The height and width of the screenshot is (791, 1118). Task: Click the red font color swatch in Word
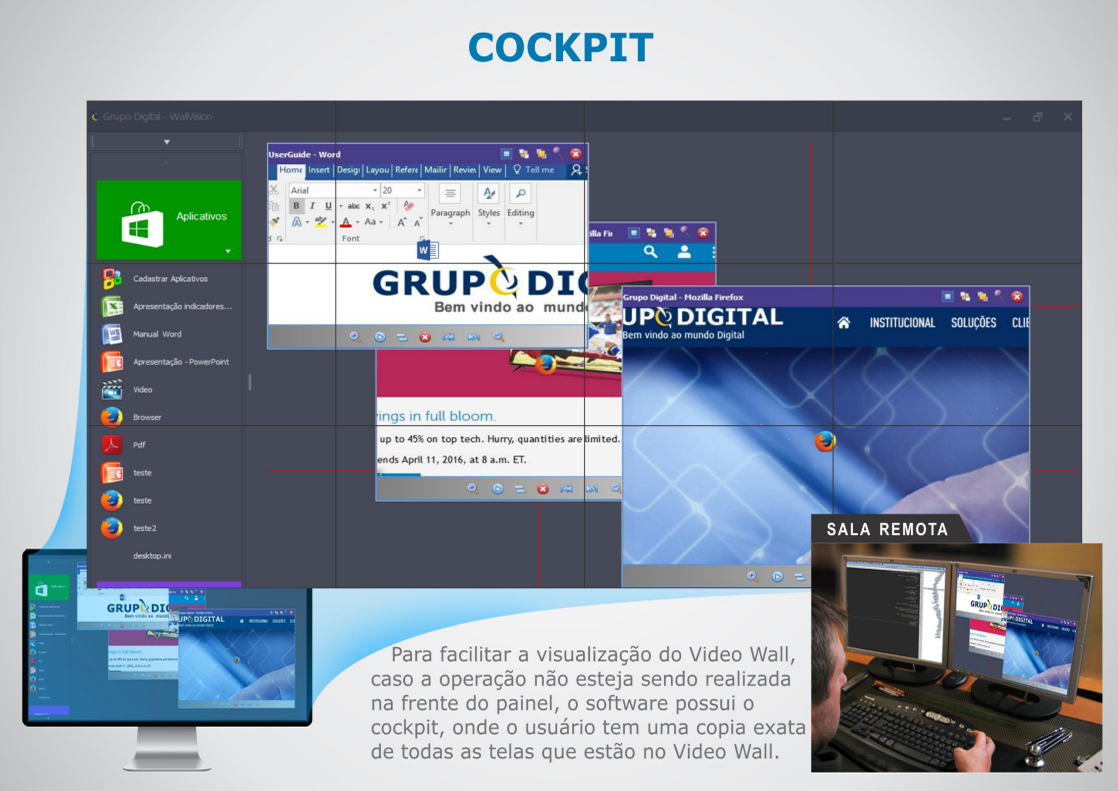(345, 223)
